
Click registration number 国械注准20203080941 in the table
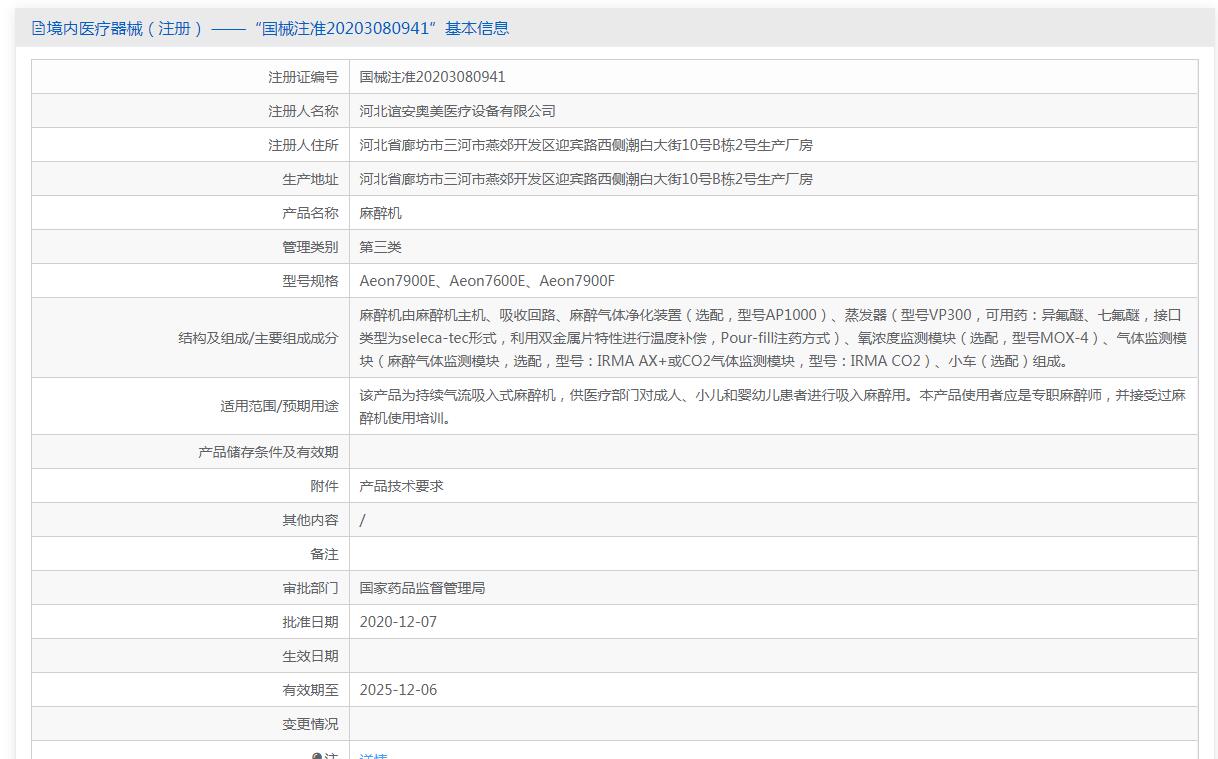click(x=432, y=77)
